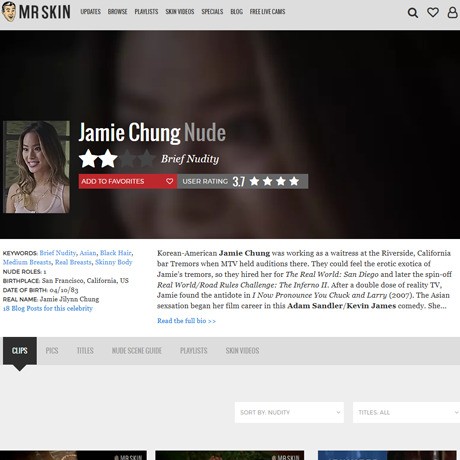The height and width of the screenshot is (460, 460).
Task: Switch to the Pics tab
Action: click(x=52, y=351)
